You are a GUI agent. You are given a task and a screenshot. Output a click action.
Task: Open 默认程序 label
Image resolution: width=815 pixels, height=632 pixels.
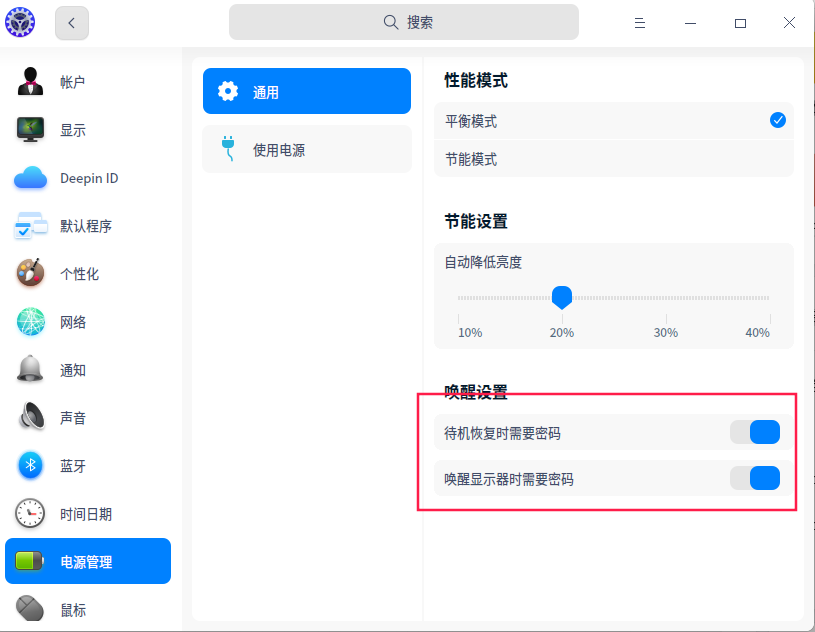pyautogui.click(x=86, y=226)
